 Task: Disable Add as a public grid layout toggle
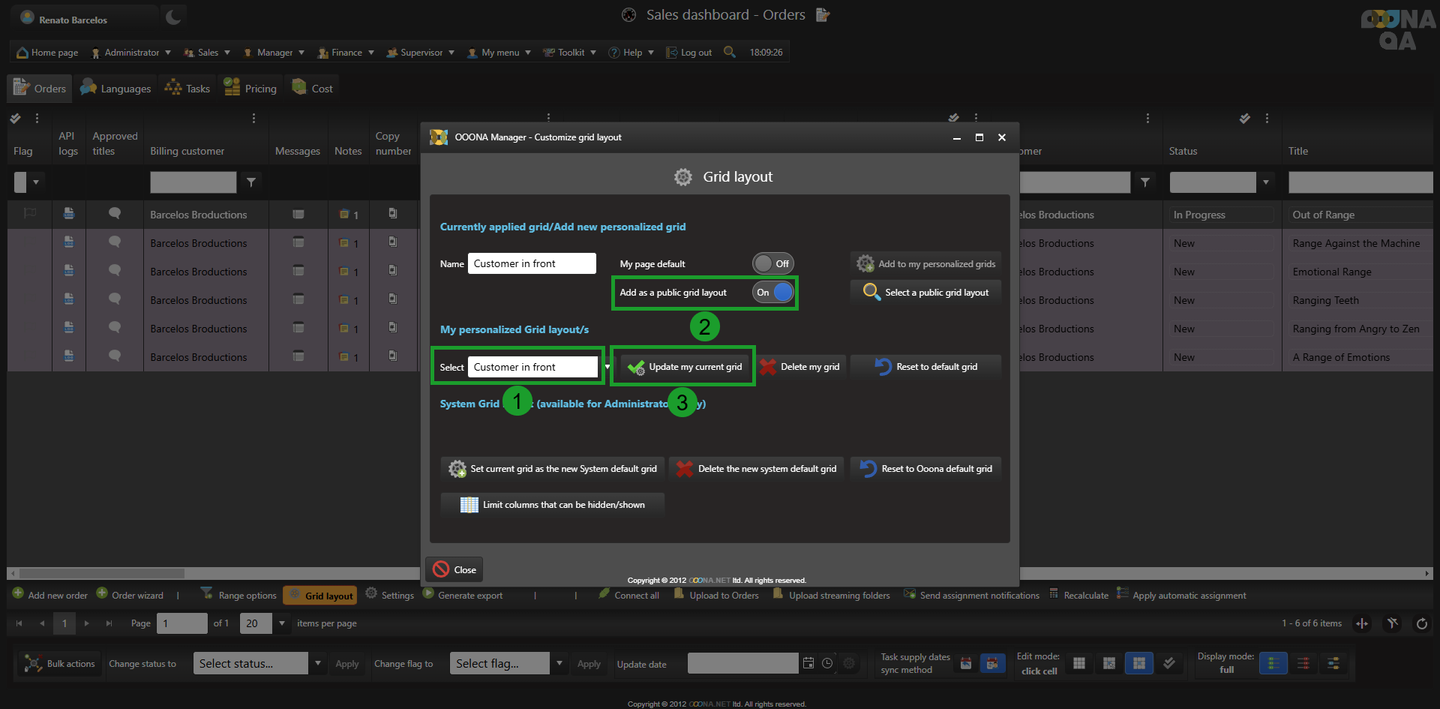(x=773, y=292)
